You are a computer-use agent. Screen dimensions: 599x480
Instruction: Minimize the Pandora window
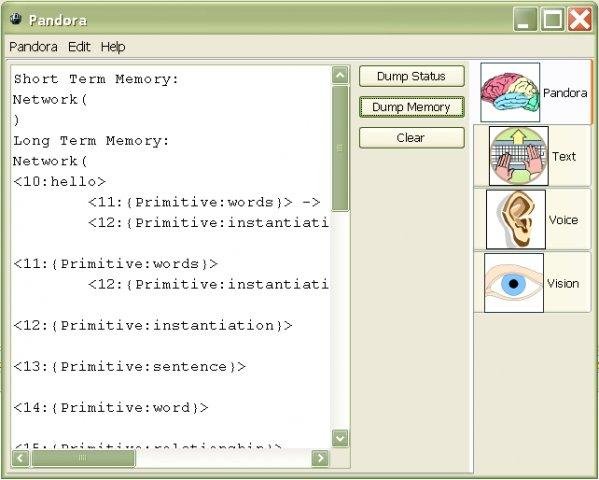click(x=525, y=19)
